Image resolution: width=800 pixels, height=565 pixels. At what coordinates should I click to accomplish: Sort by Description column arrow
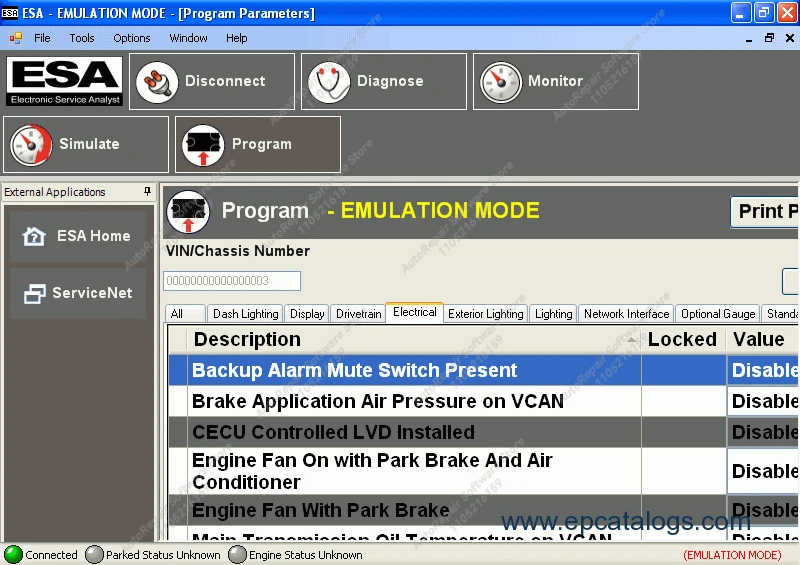click(632, 339)
